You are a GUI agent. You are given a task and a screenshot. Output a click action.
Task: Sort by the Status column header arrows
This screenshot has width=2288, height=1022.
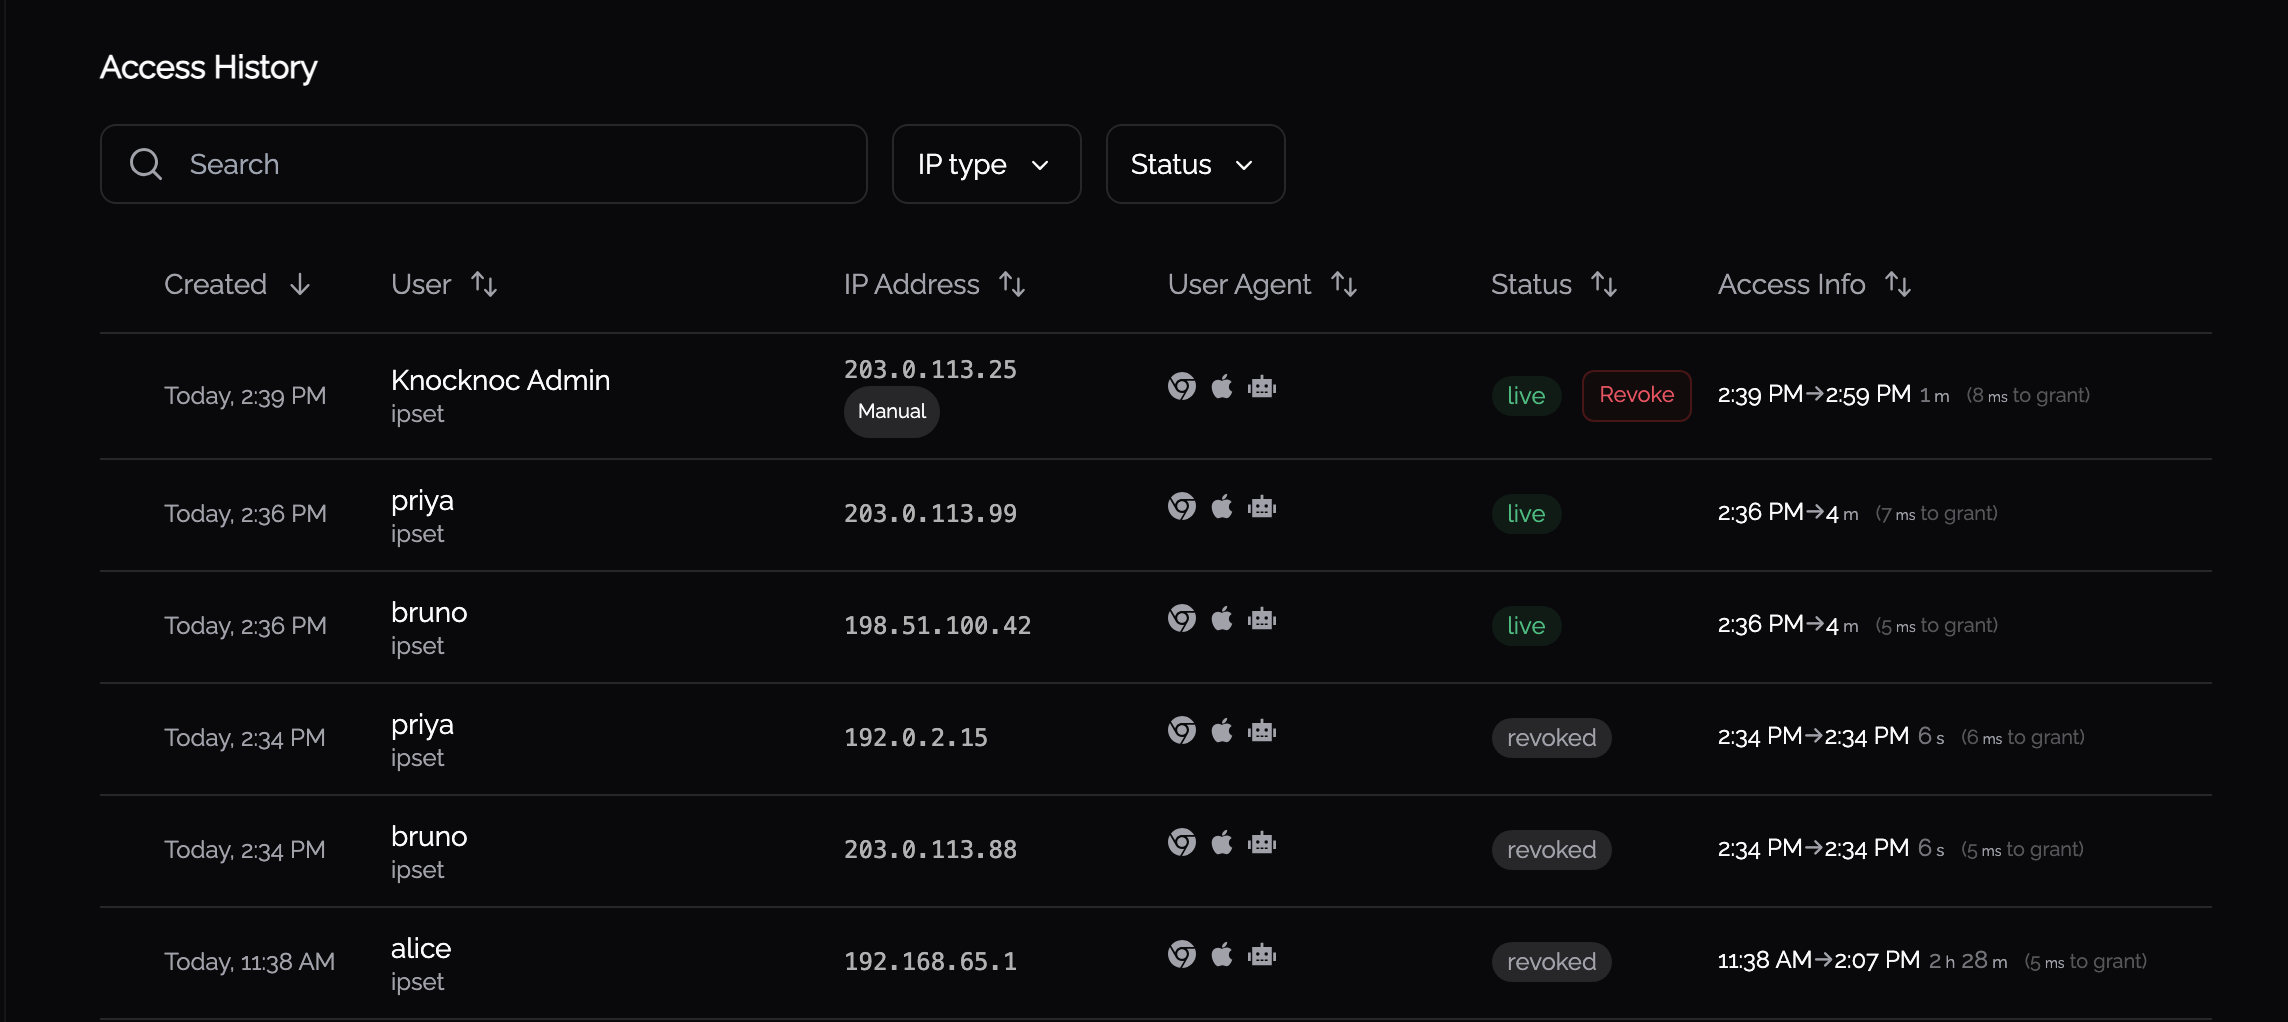pyautogui.click(x=1604, y=285)
